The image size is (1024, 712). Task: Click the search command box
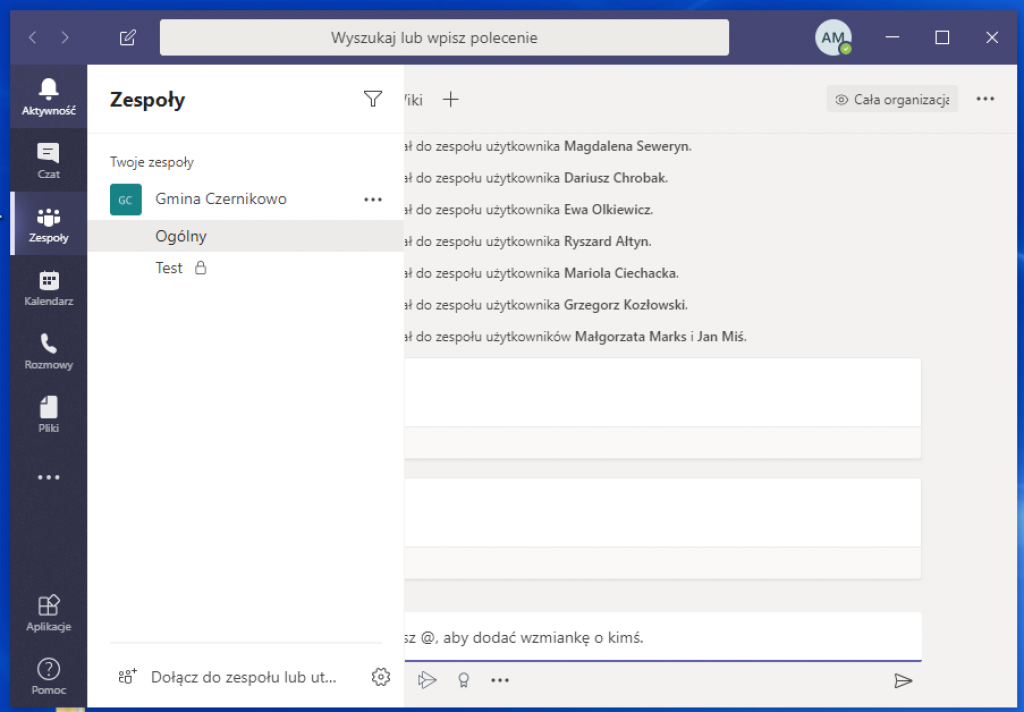tap(444, 38)
